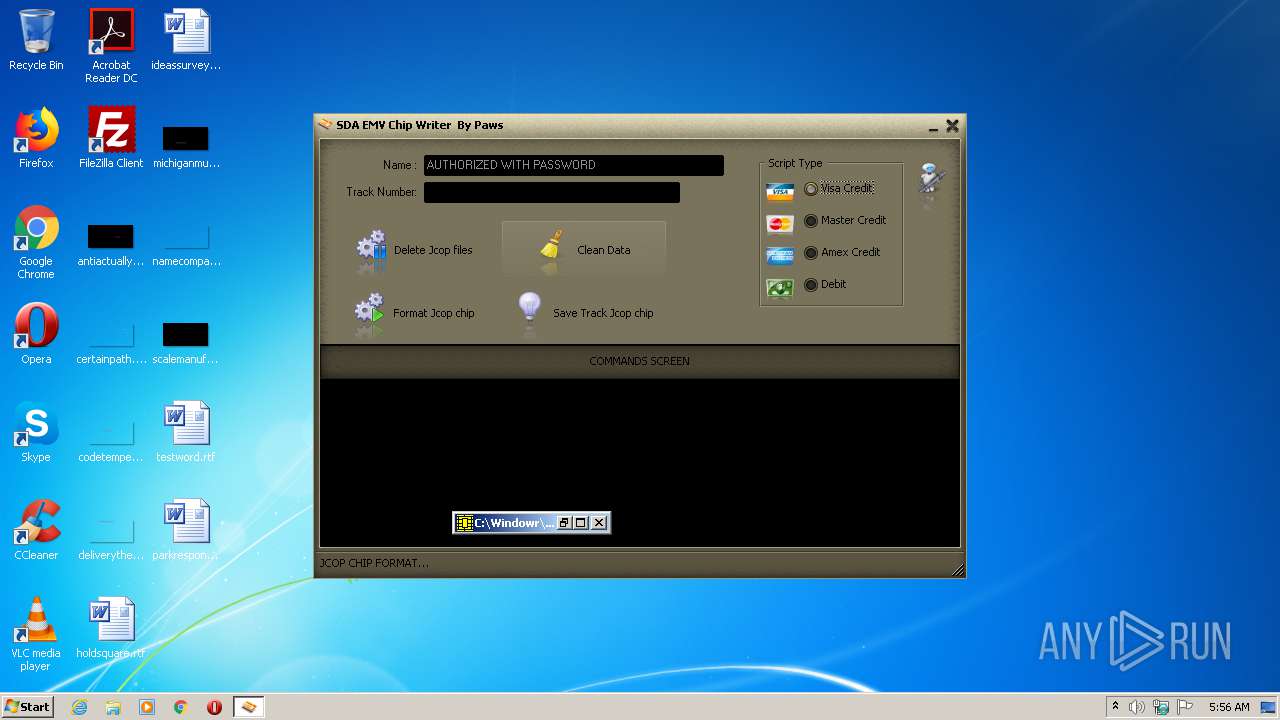Image resolution: width=1280 pixels, height=720 pixels.
Task: Click the Format Jcop chip gear icon
Action: point(370,313)
